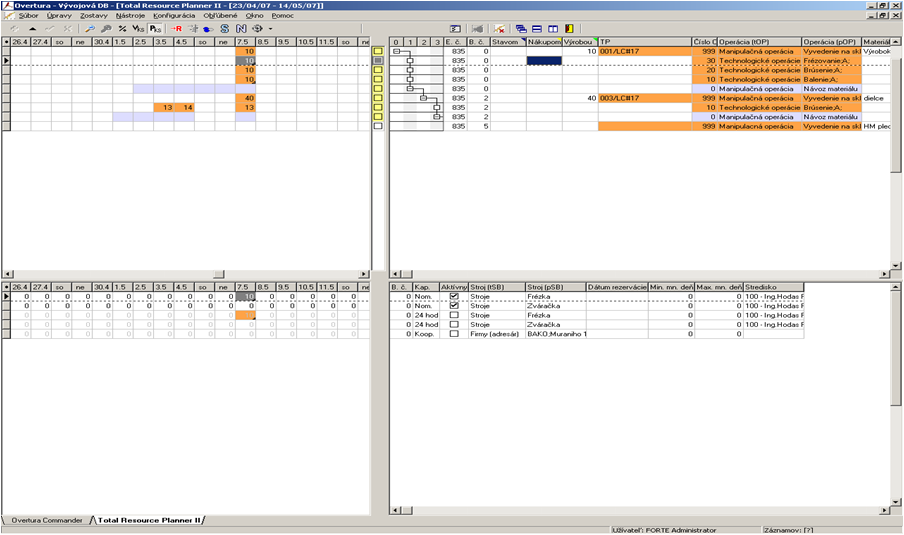Screen dimensions: 904x535
Task: Open the Pomoc menu
Action: tap(282, 16)
